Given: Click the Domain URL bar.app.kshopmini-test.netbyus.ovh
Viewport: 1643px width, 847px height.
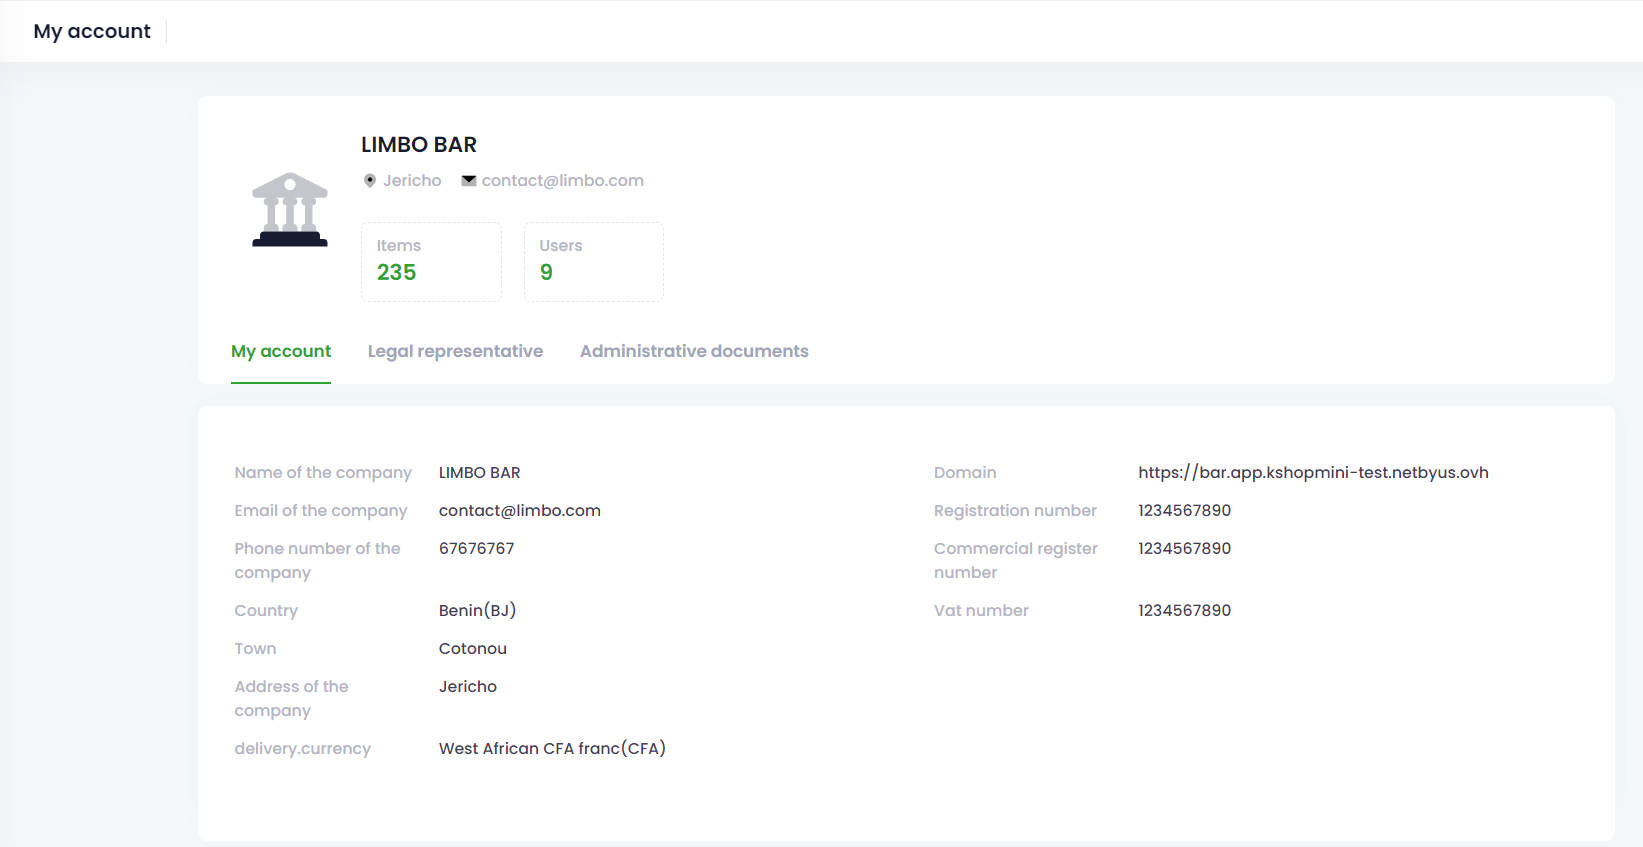Looking at the screenshot, I should coord(1312,473).
